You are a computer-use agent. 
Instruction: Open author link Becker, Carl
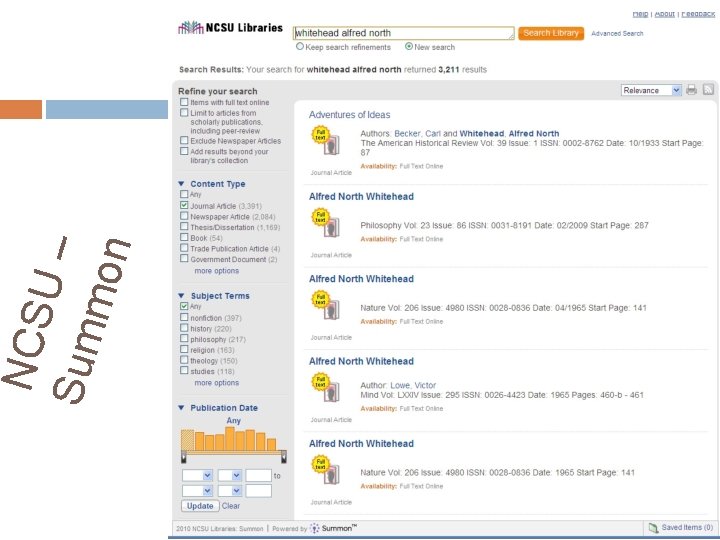point(417,134)
